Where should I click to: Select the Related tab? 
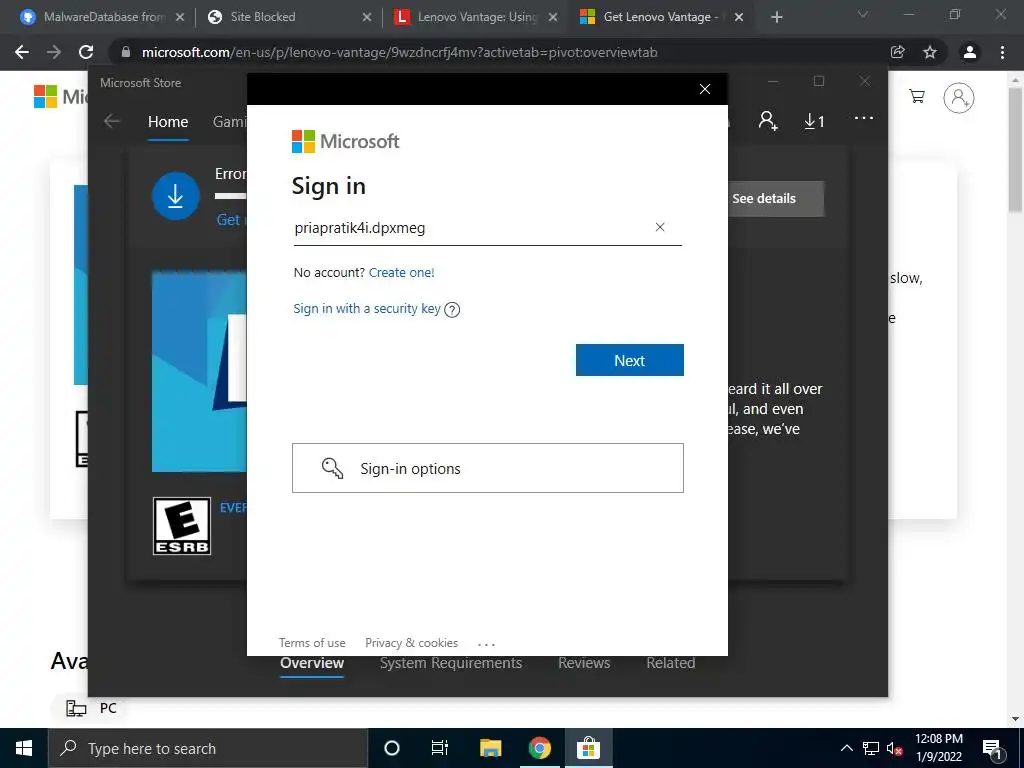click(671, 663)
